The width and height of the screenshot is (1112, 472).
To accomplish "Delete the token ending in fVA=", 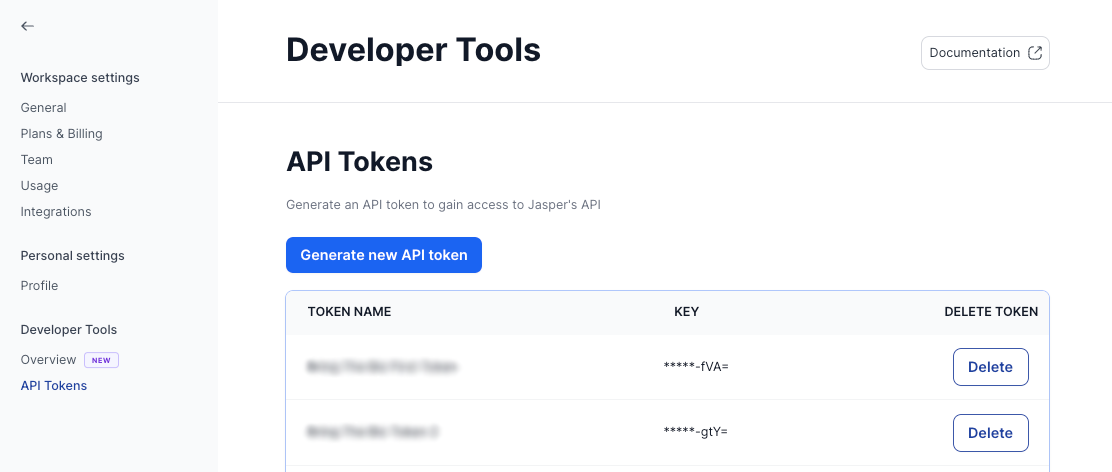I will coord(991,367).
